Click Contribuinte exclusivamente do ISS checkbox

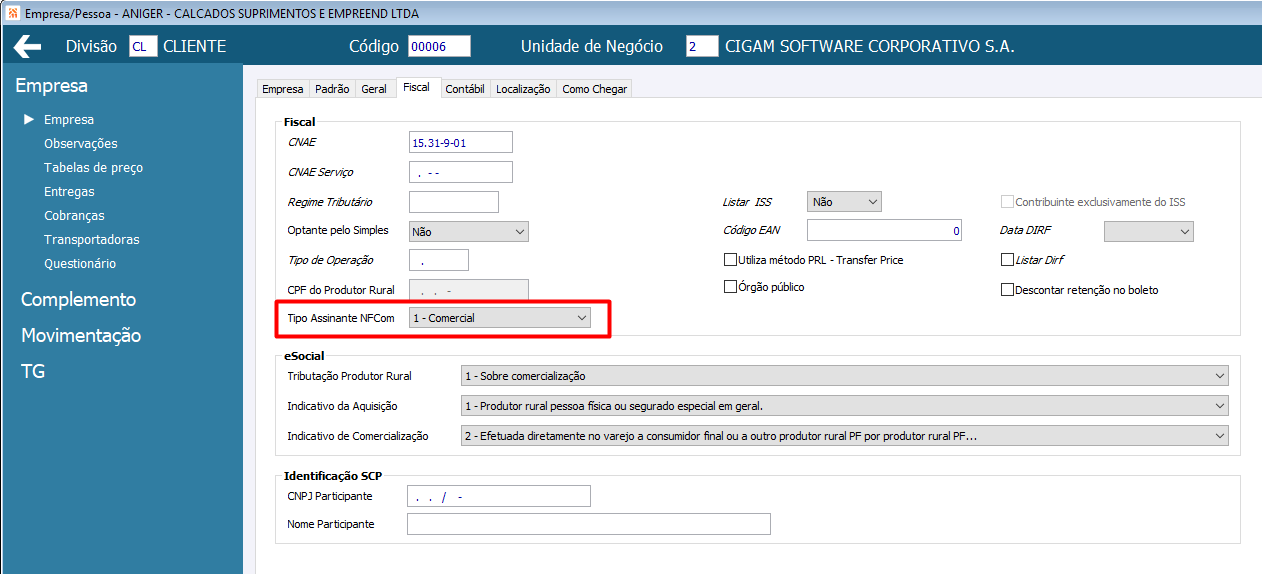[1007, 202]
